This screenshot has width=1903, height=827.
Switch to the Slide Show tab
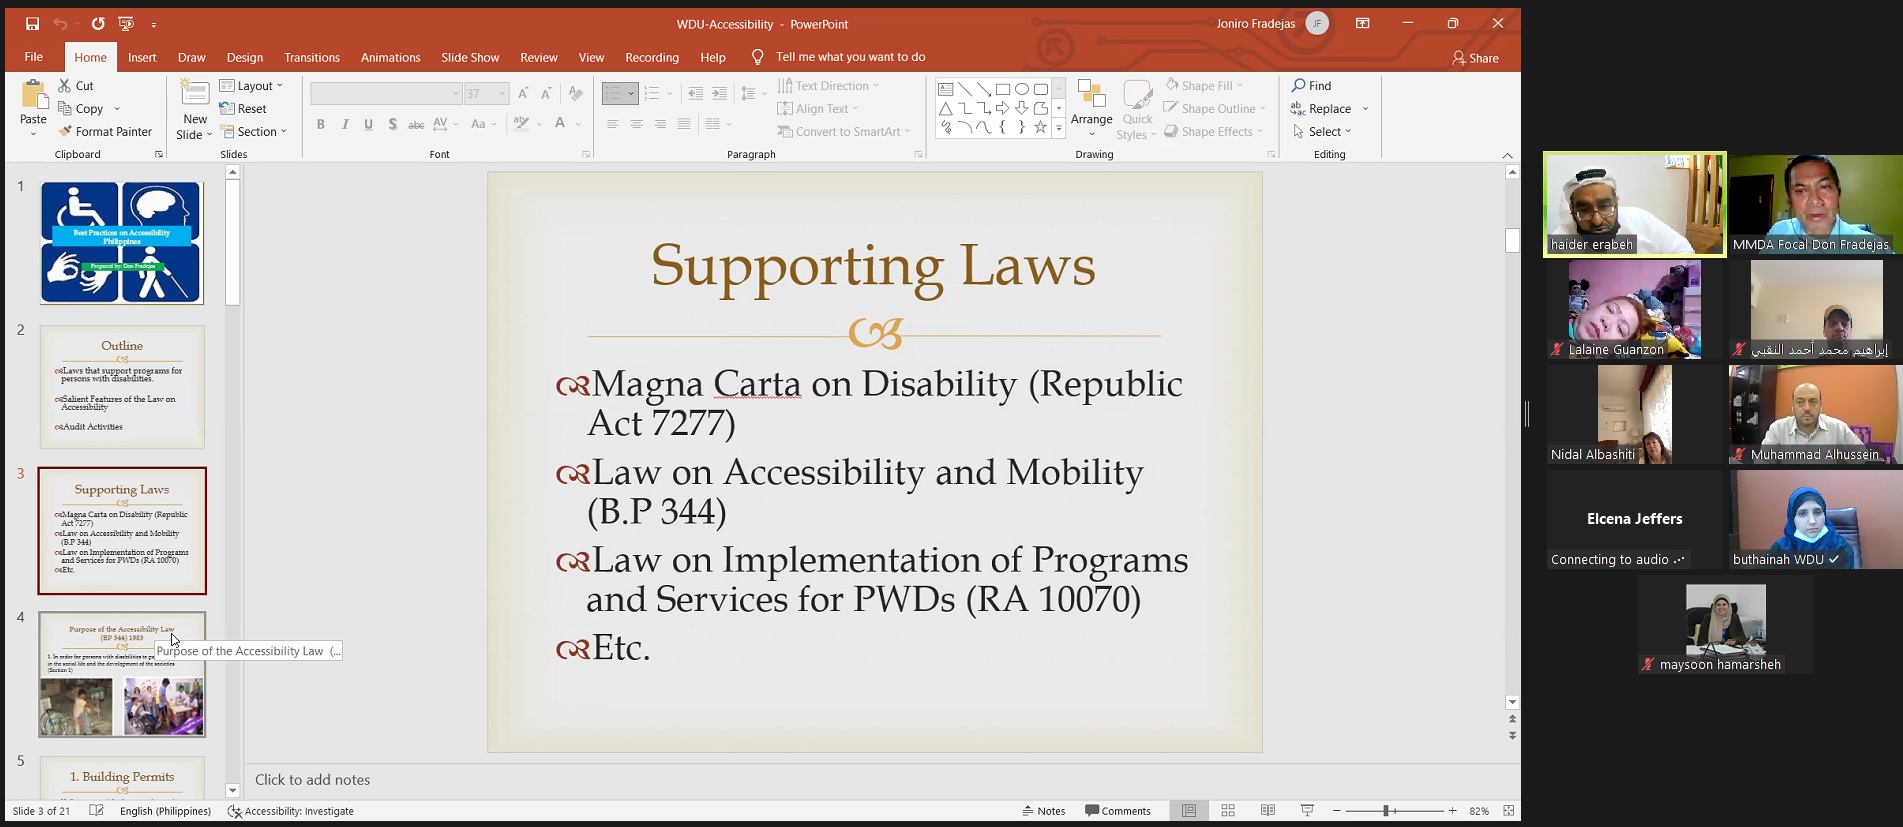click(x=470, y=57)
